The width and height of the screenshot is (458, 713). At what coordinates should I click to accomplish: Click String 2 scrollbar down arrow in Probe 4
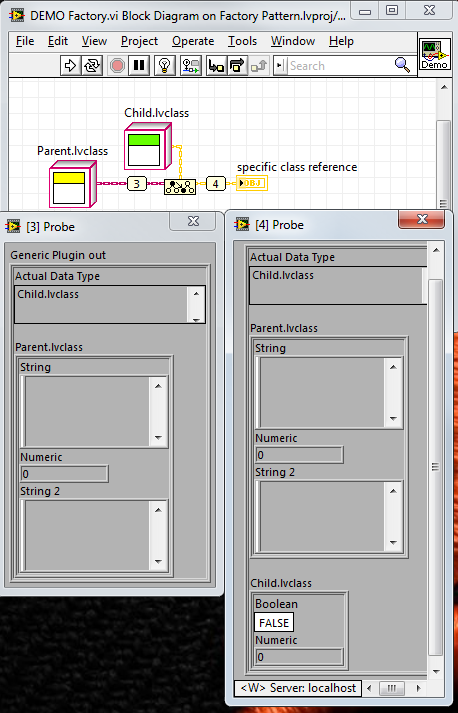coord(393,542)
